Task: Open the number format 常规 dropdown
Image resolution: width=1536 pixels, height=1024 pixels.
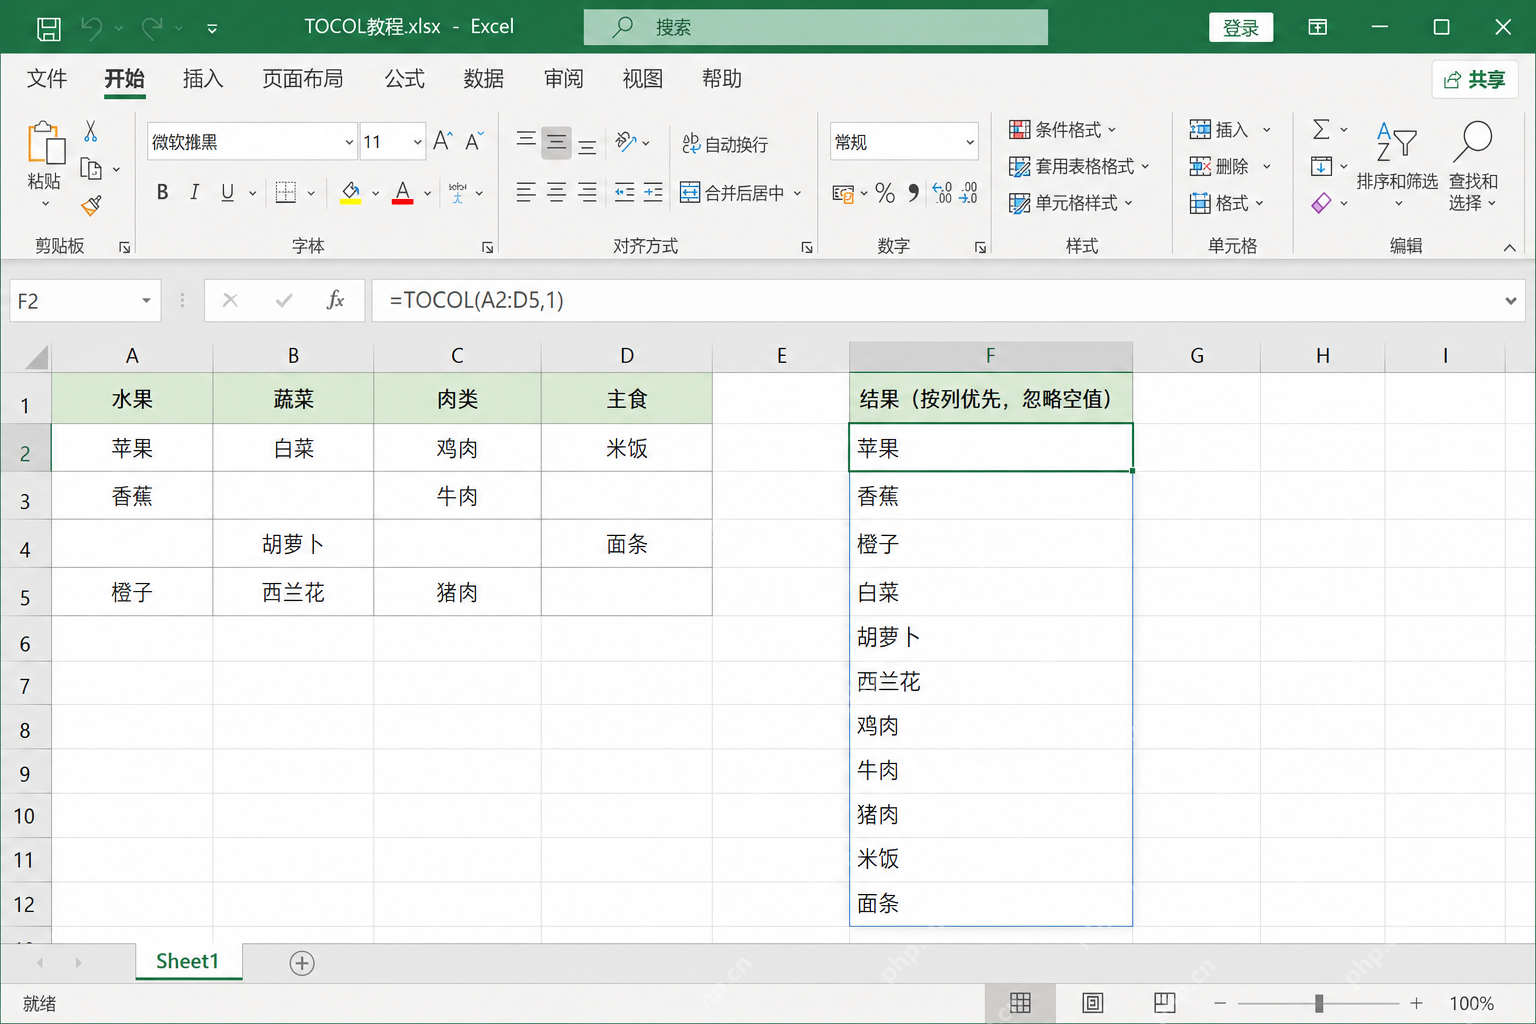Action: pyautogui.click(x=969, y=142)
